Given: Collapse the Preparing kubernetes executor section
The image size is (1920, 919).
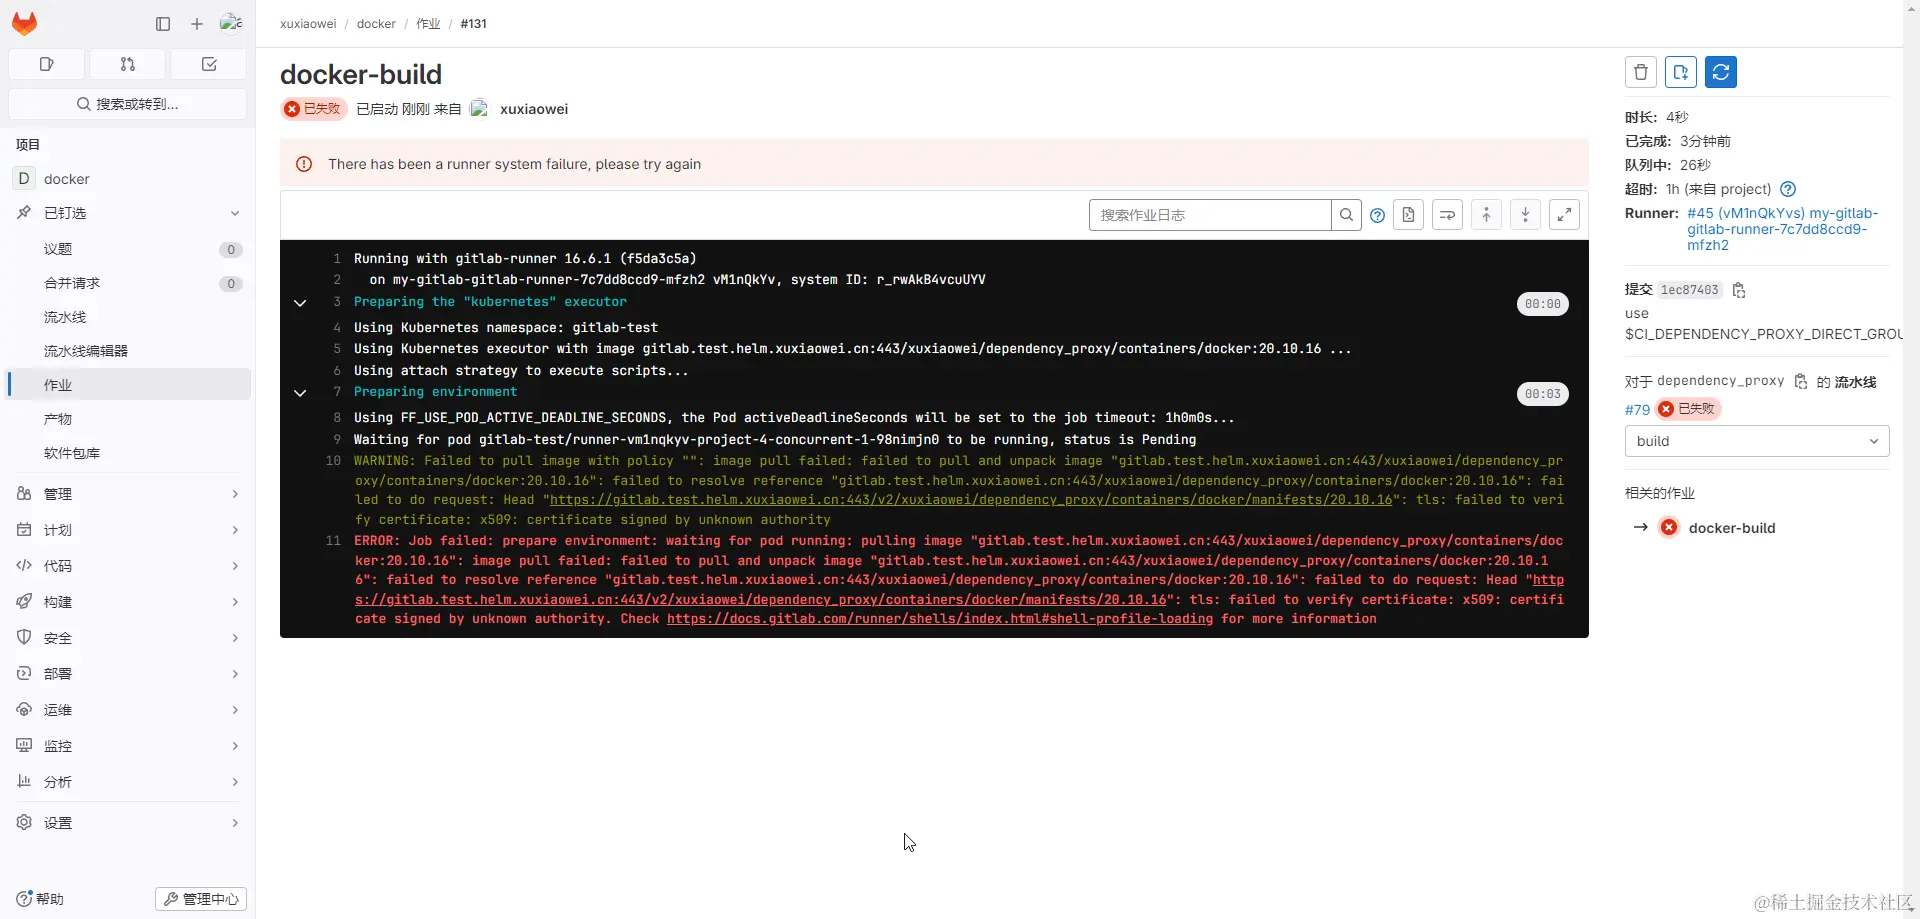Looking at the screenshot, I should (x=300, y=302).
